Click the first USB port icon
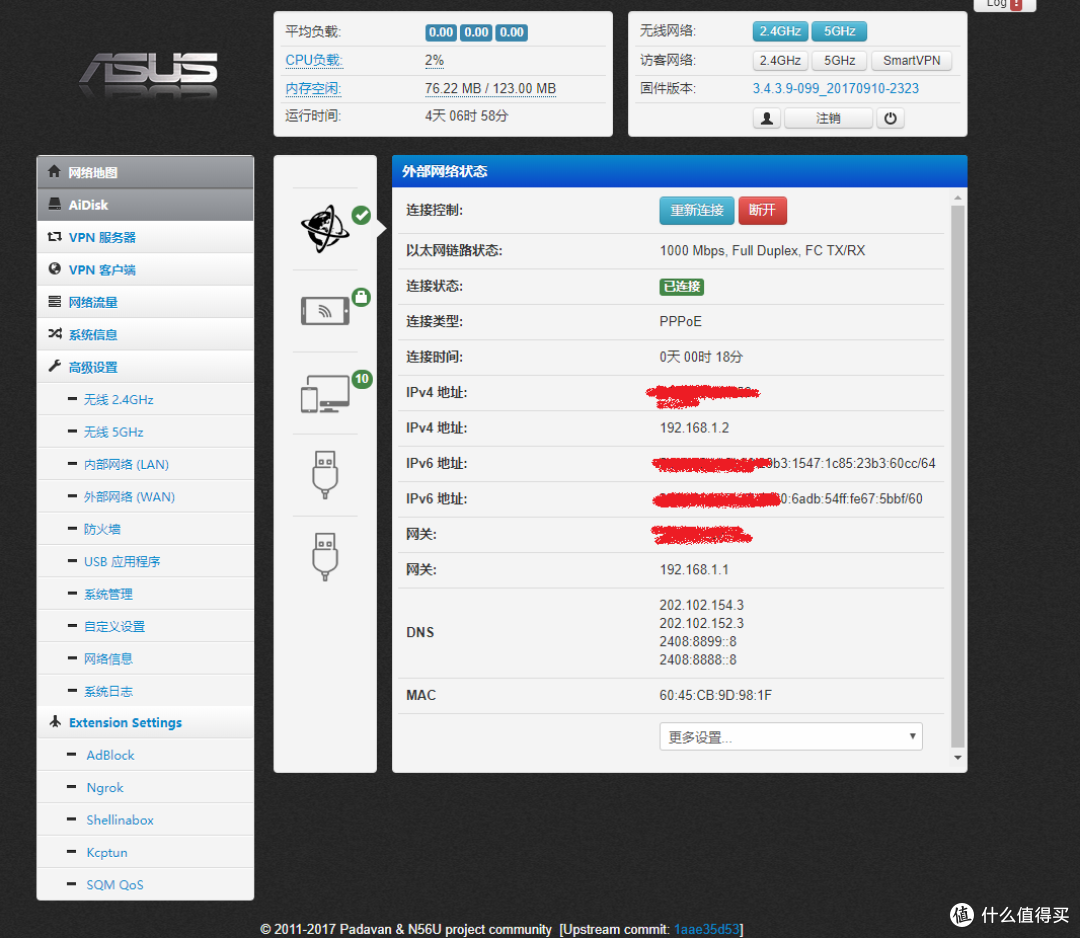Image resolution: width=1080 pixels, height=938 pixels. 325,475
